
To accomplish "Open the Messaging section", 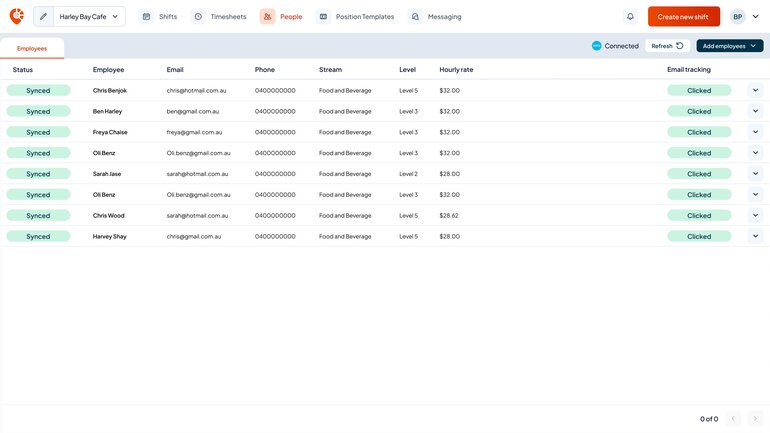I will click(x=444, y=17).
